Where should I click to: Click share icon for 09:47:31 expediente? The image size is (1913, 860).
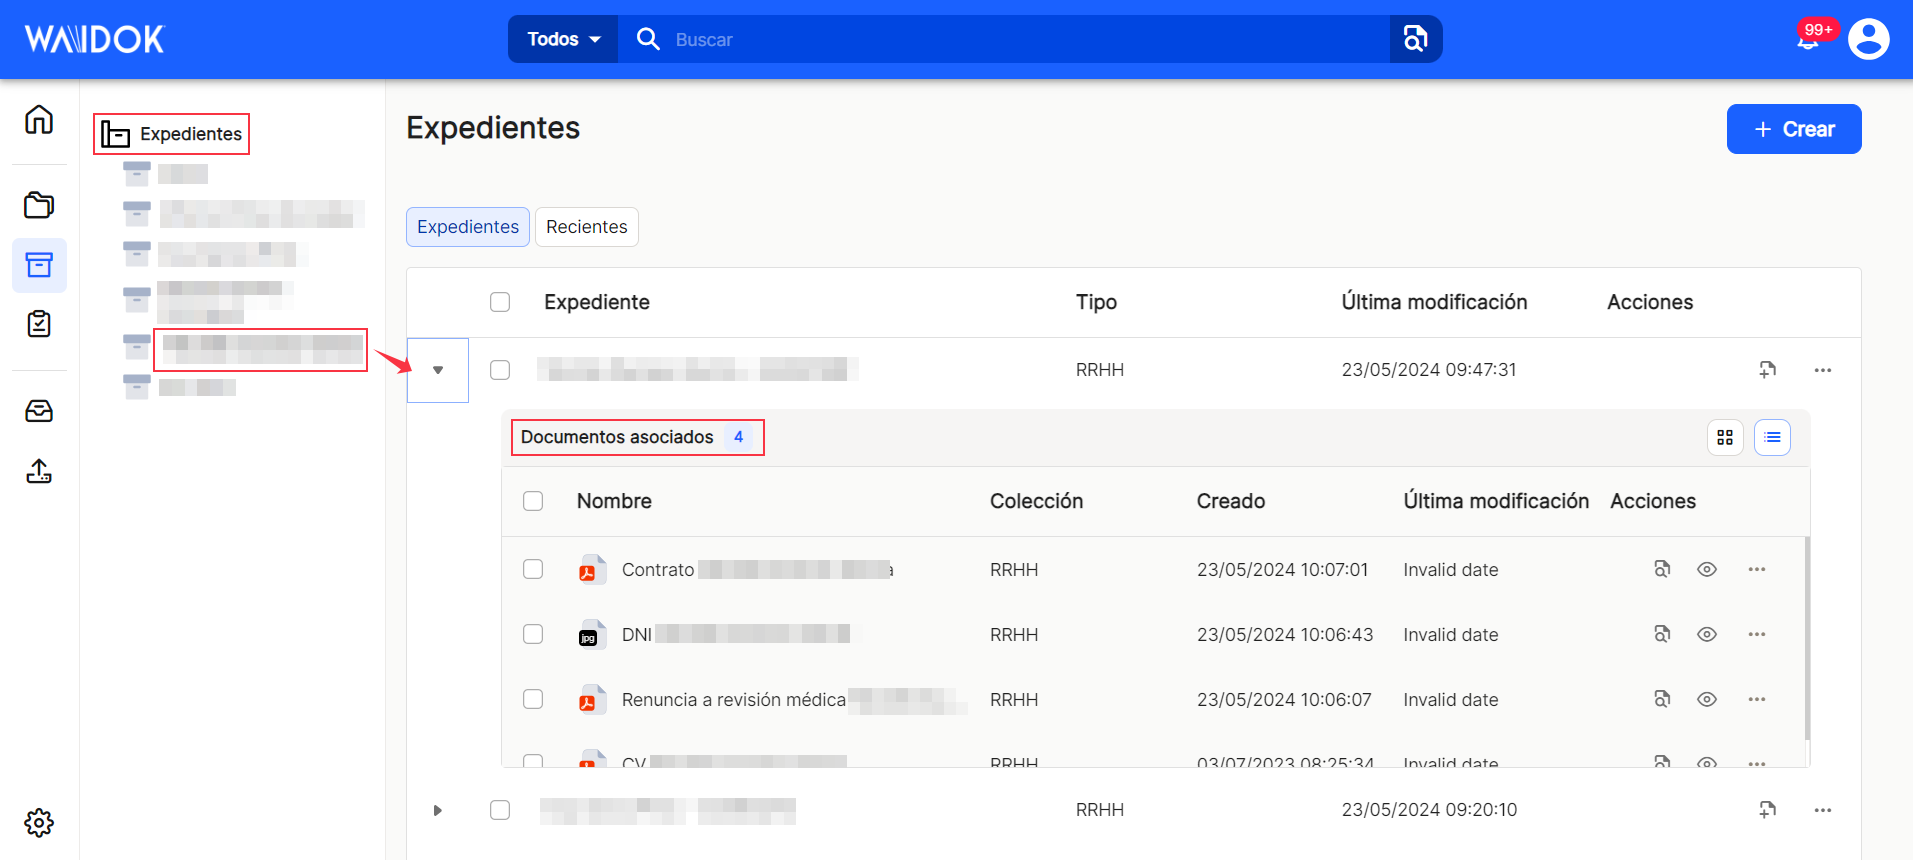click(1768, 370)
